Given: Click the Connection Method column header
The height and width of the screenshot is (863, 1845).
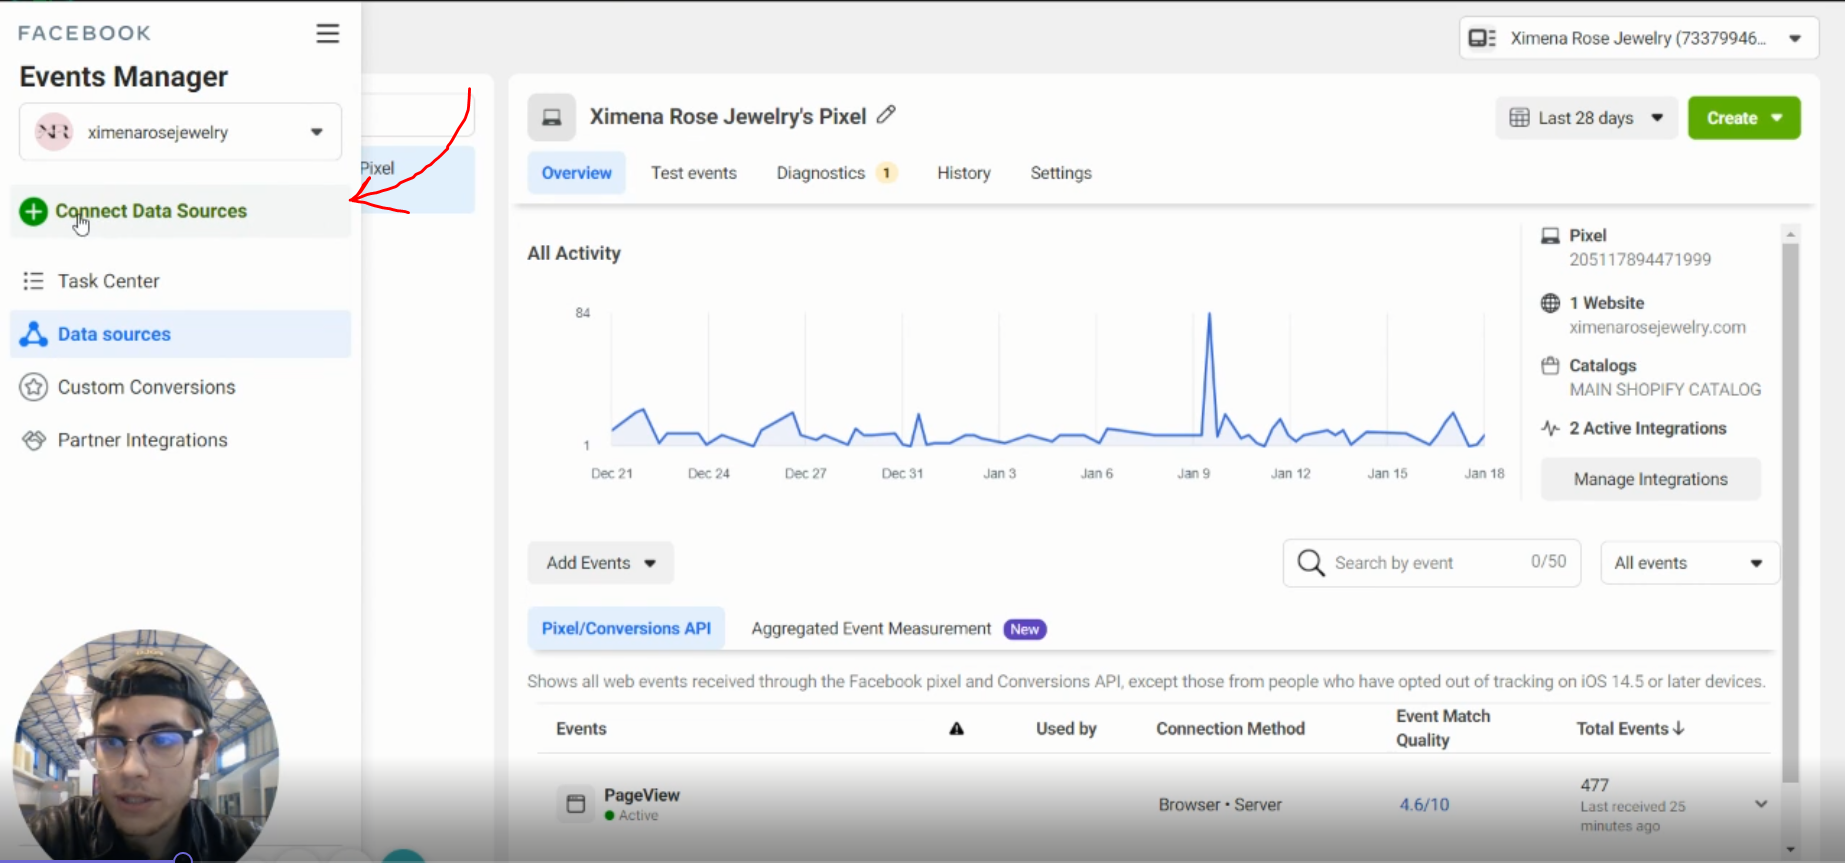Looking at the screenshot, I should point(1230,729).
